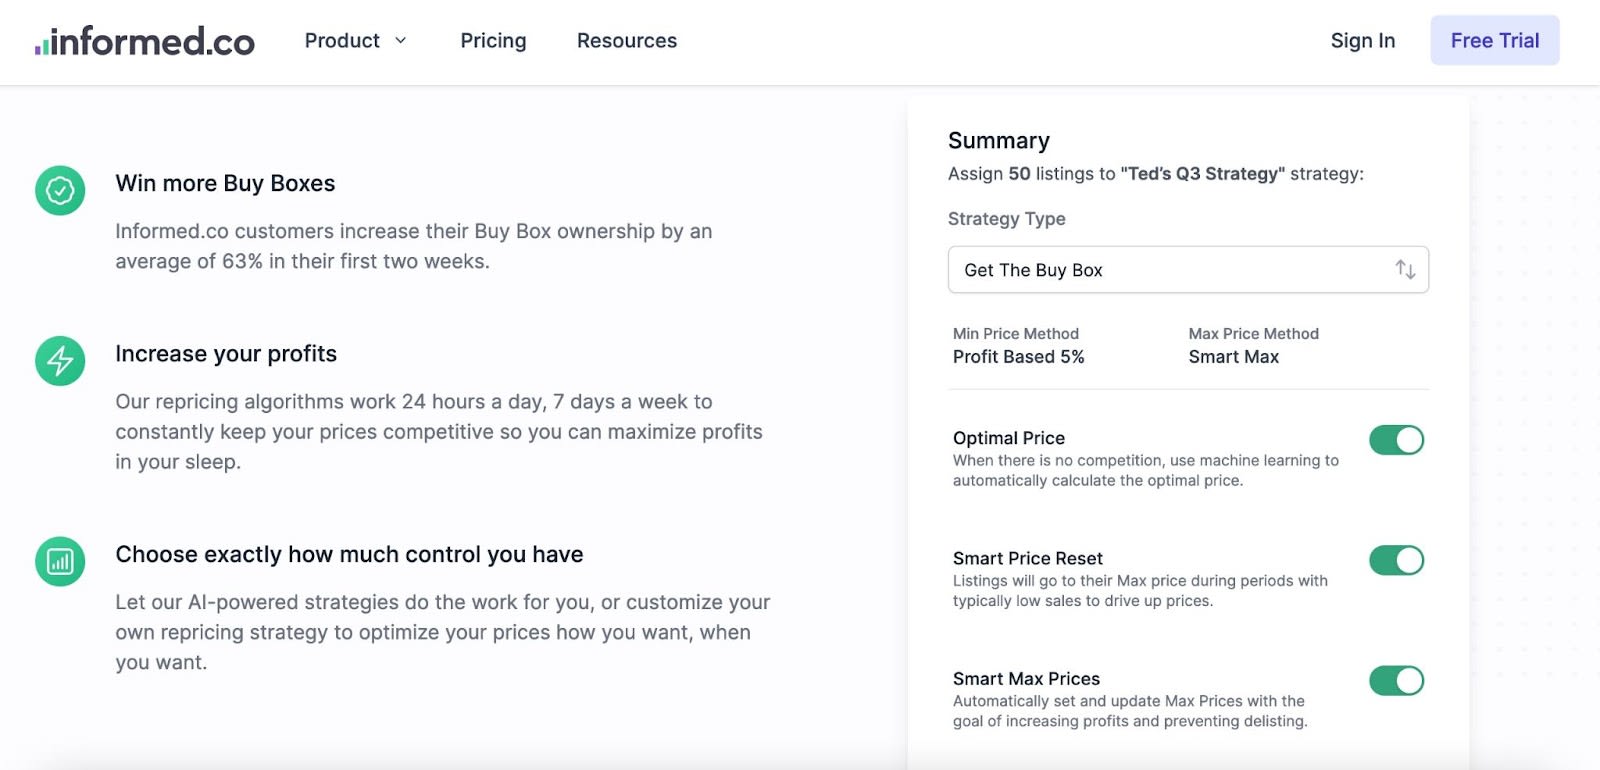
Task: Click the up-down arrows icon in Strategy Type field
Action: tap(1405, 270)
